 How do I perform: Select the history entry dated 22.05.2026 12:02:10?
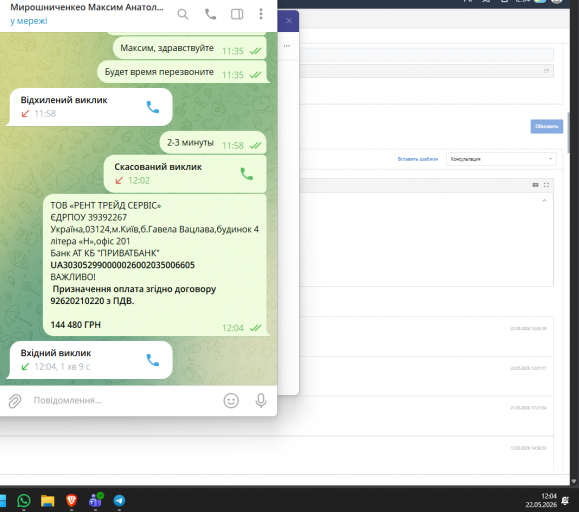coord(426,336)
